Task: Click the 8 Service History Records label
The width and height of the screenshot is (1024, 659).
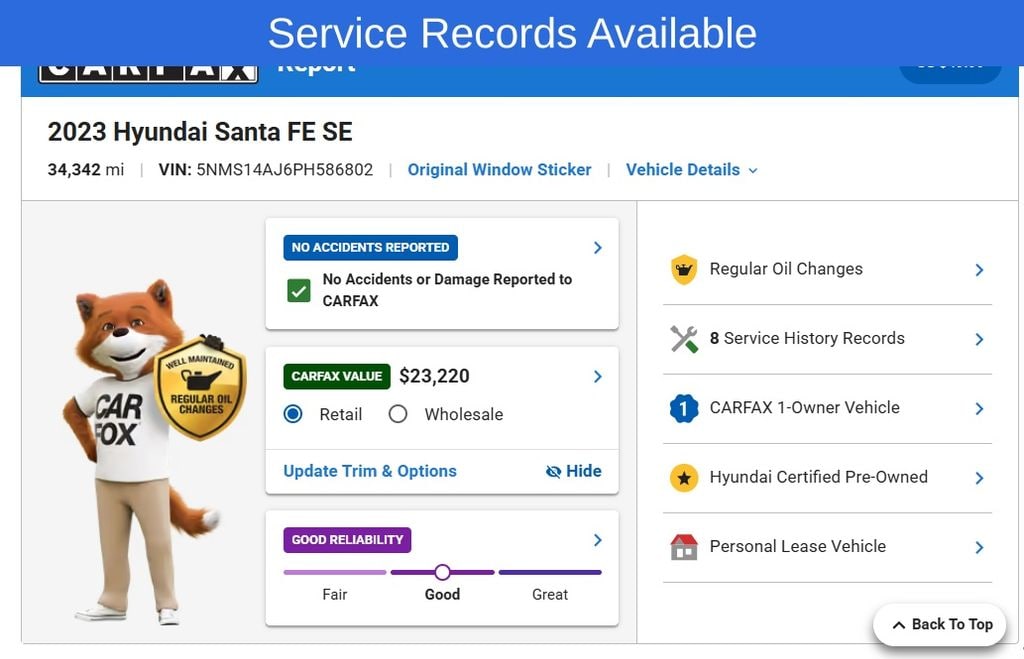Action: [807, 338]
